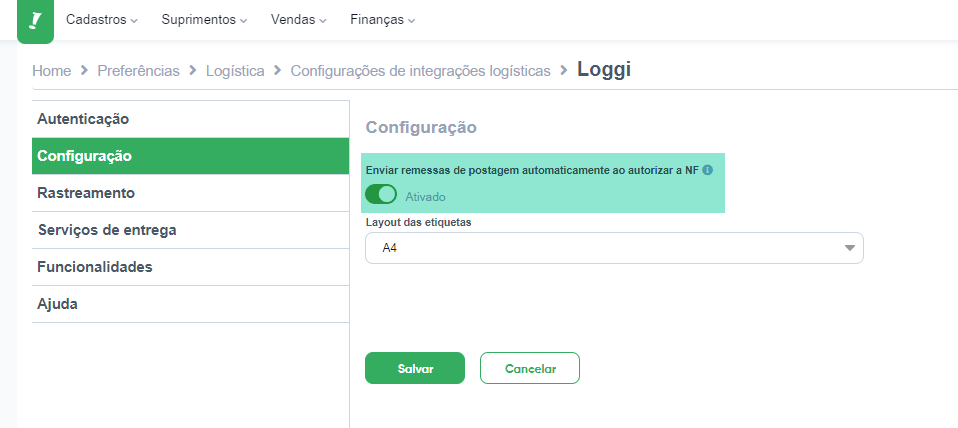This screenshot has width=958, height=428.
Task: Open the Rastreamento section
Action: (191, 193)
